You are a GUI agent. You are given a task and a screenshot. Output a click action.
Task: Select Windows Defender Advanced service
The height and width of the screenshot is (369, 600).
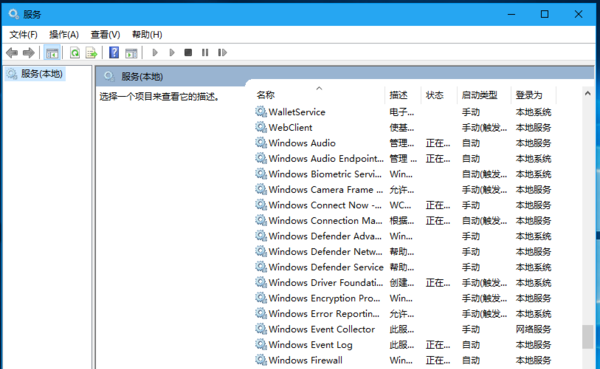coord(325,236)
